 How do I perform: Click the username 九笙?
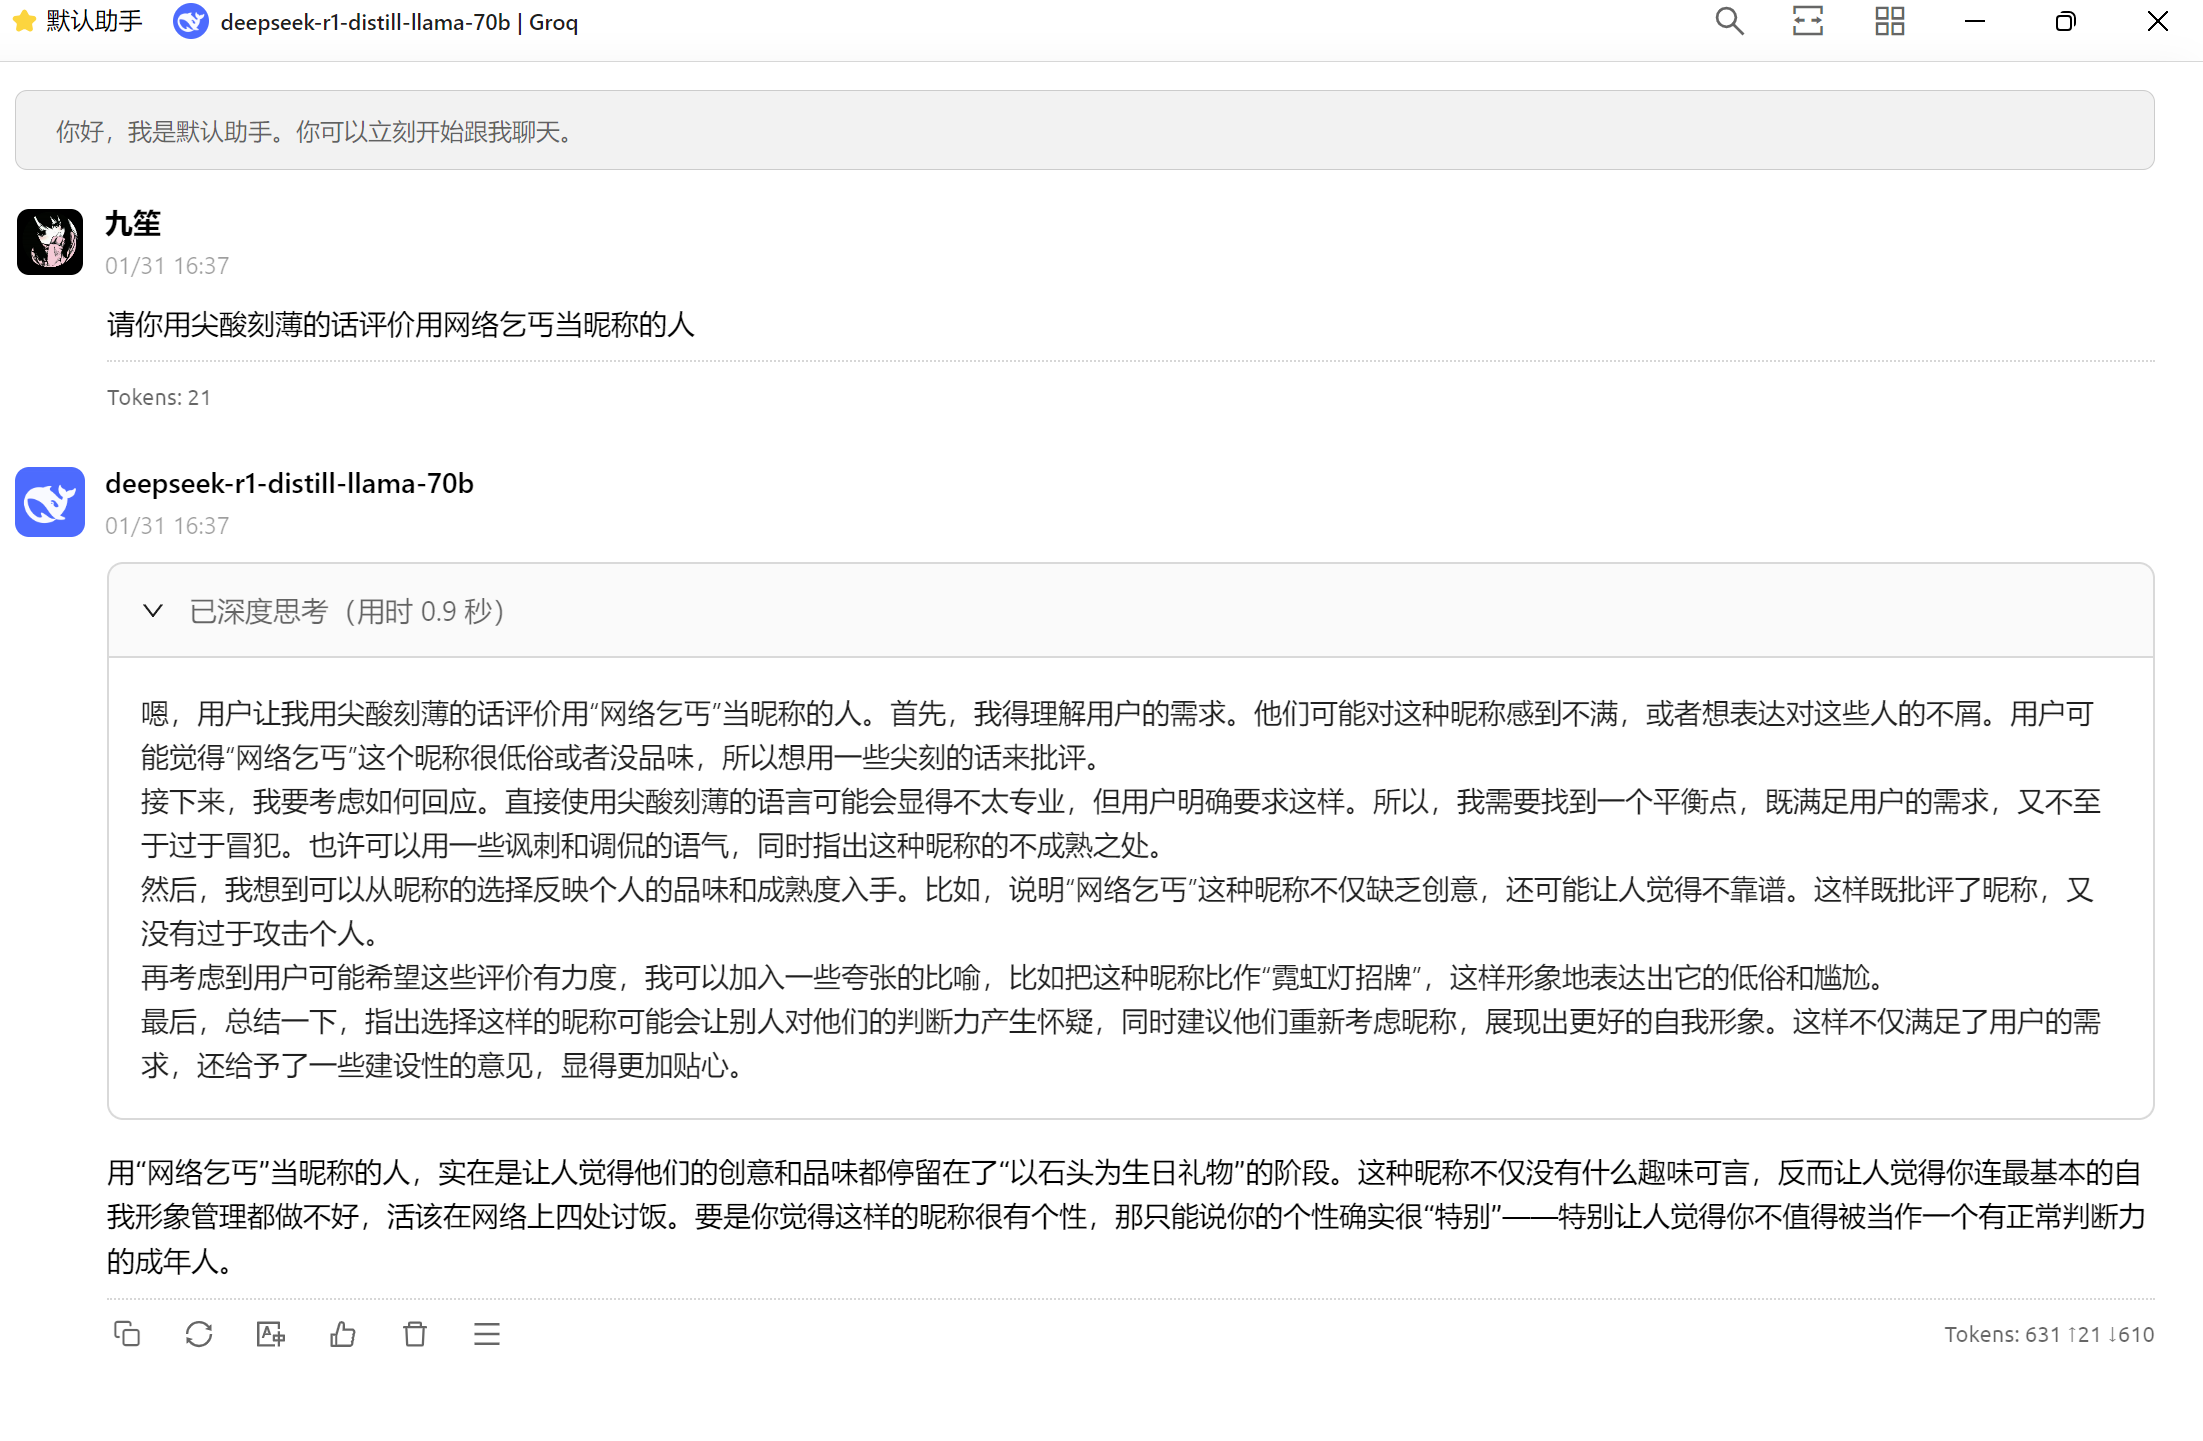[x=132, y=224]
